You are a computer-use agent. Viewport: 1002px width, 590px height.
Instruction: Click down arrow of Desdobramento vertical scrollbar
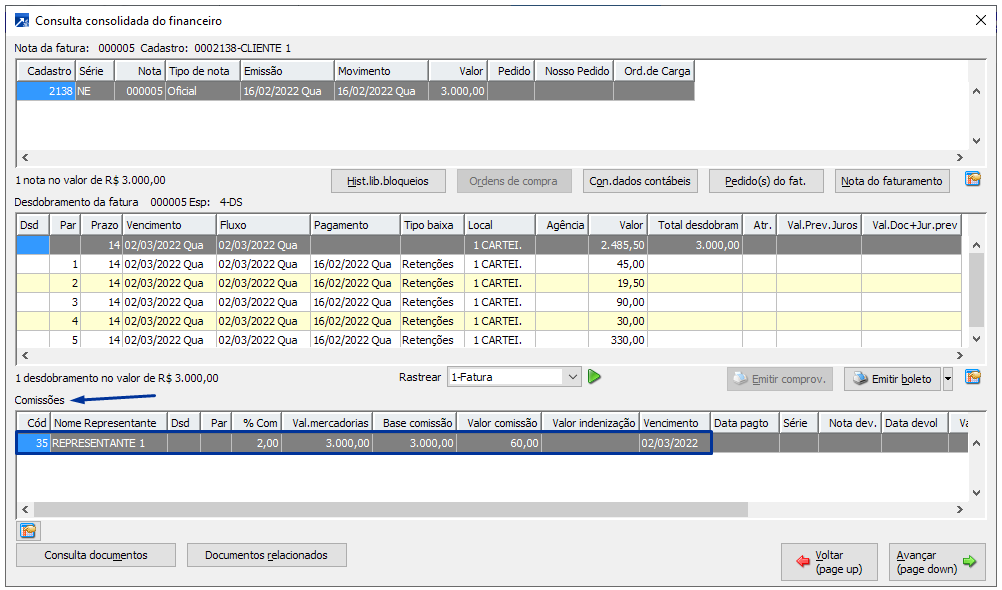coord(977,340)
